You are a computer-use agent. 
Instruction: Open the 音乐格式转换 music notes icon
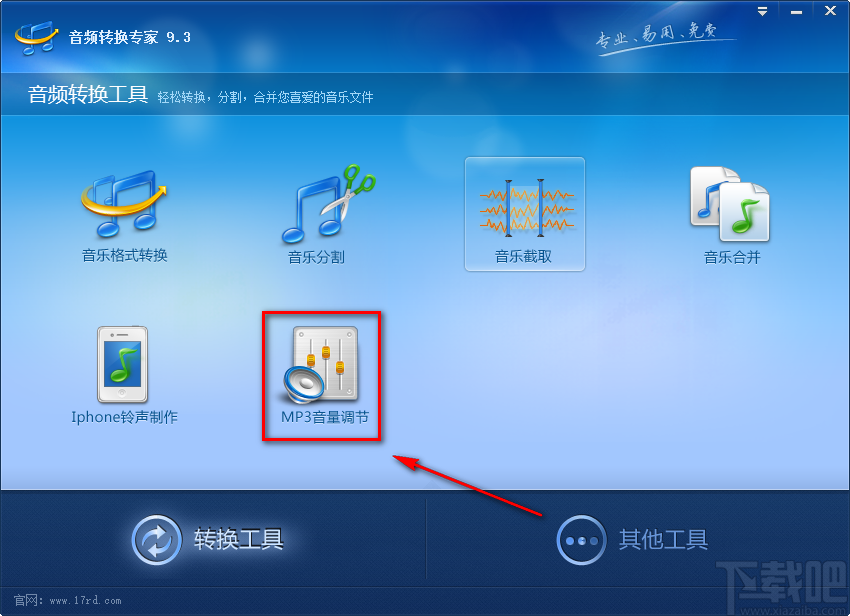pos(124,204)
